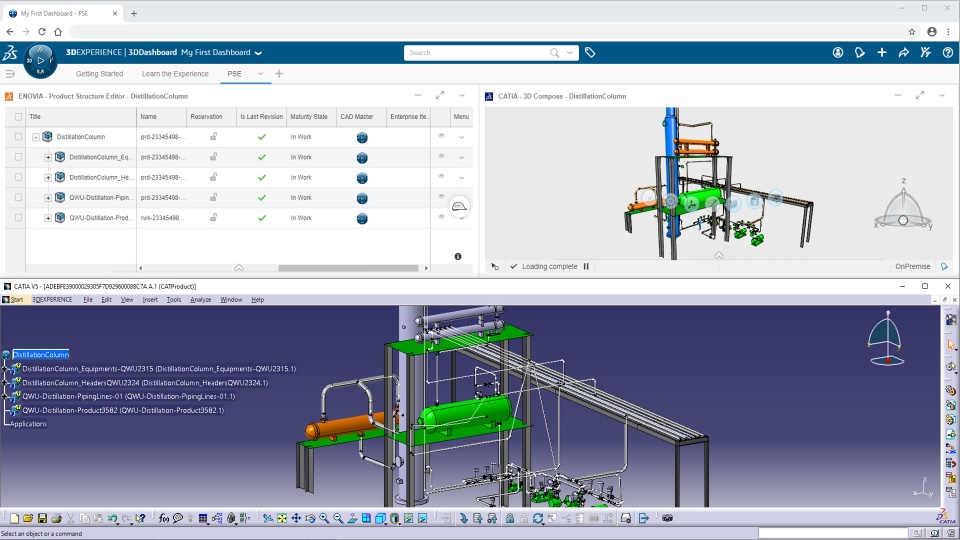Click the Share arrow icon in top bar
Image resolution: width=960 pixels, height=540 pixels.
click(904, 53)
